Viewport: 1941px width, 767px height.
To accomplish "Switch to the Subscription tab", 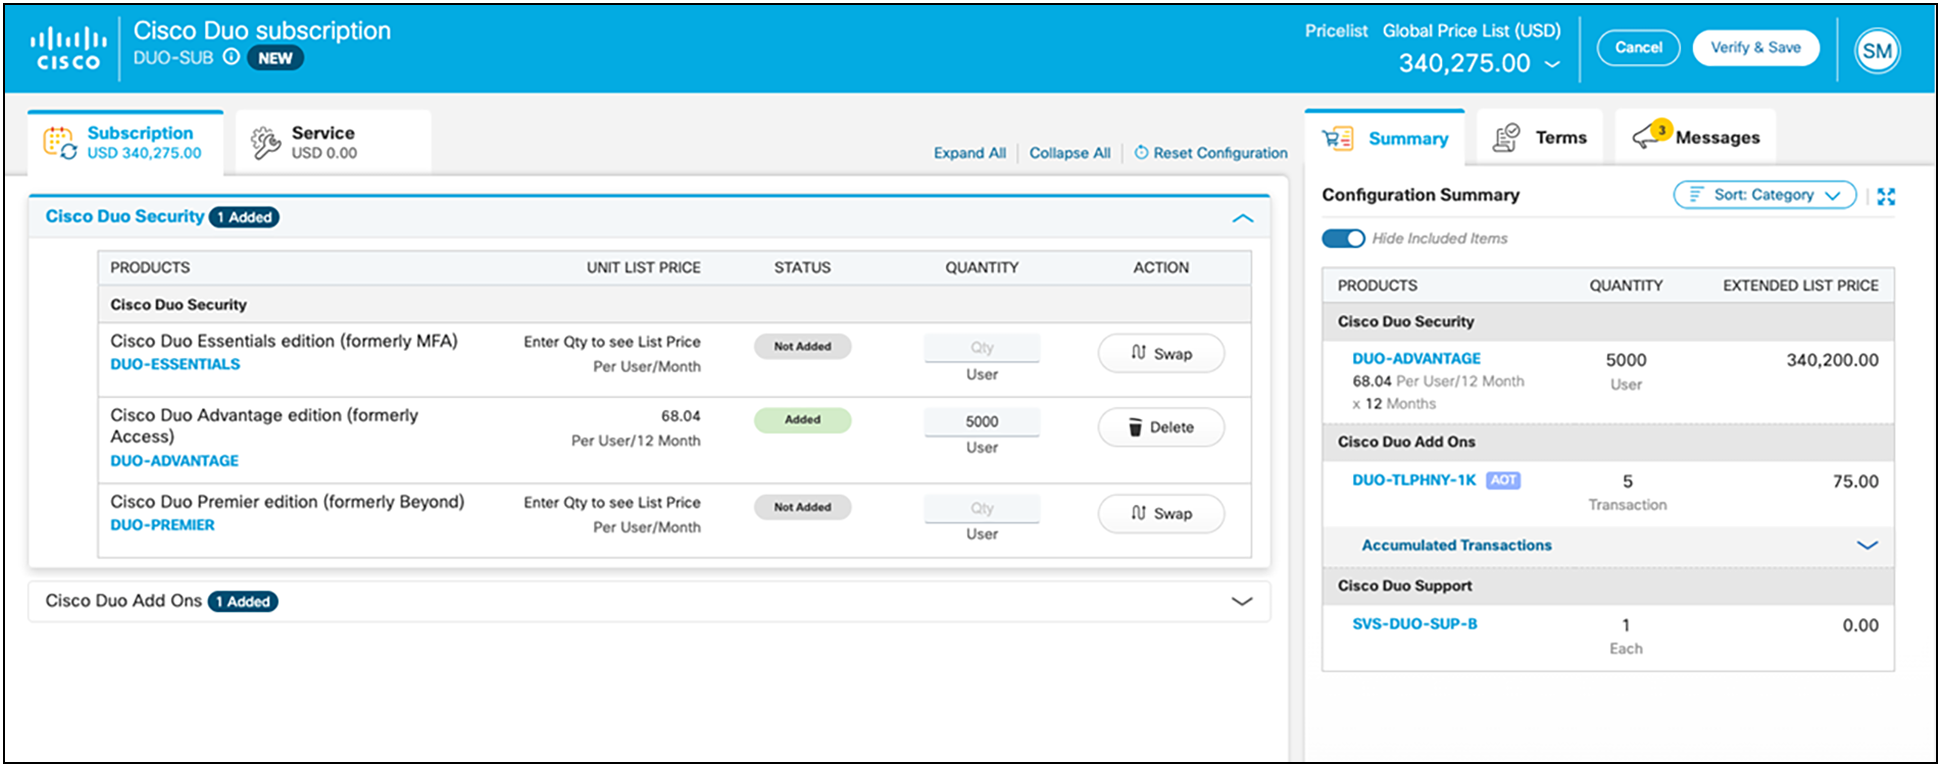I will pos(126,142).
